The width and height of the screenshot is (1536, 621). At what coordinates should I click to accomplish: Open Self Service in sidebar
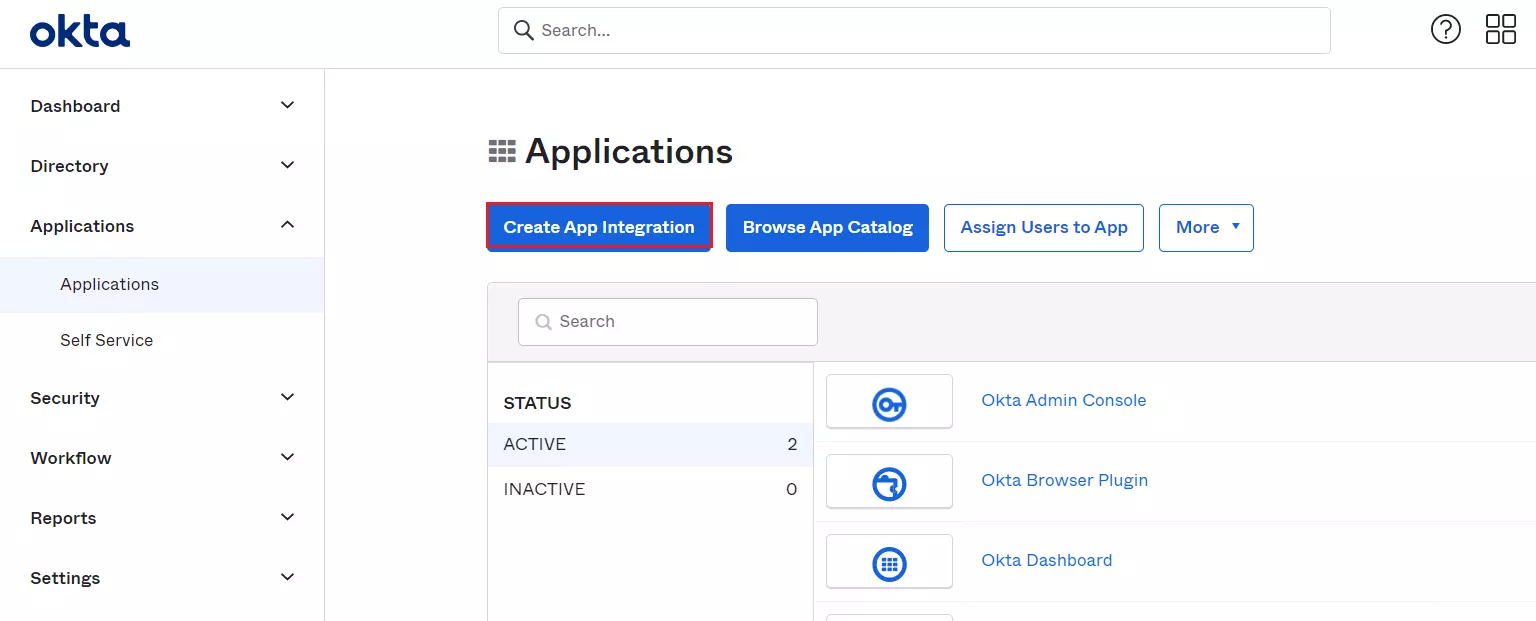(162, 341)
